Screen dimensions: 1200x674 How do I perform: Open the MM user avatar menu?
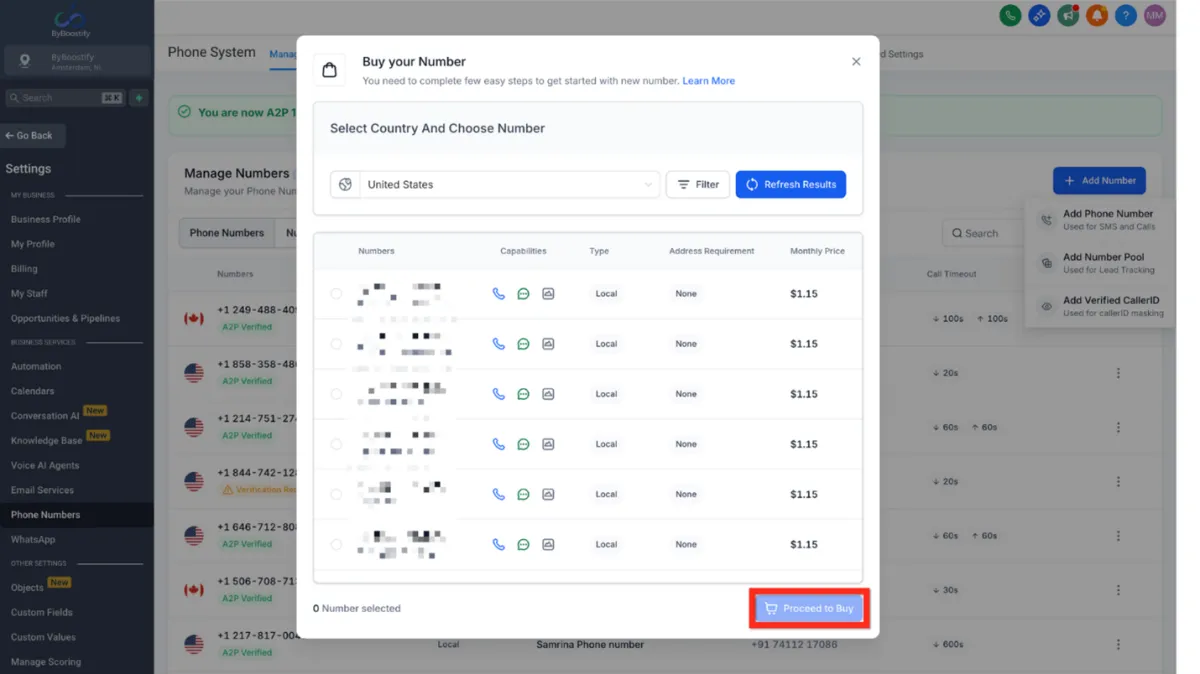click(x=1155, y=15)
